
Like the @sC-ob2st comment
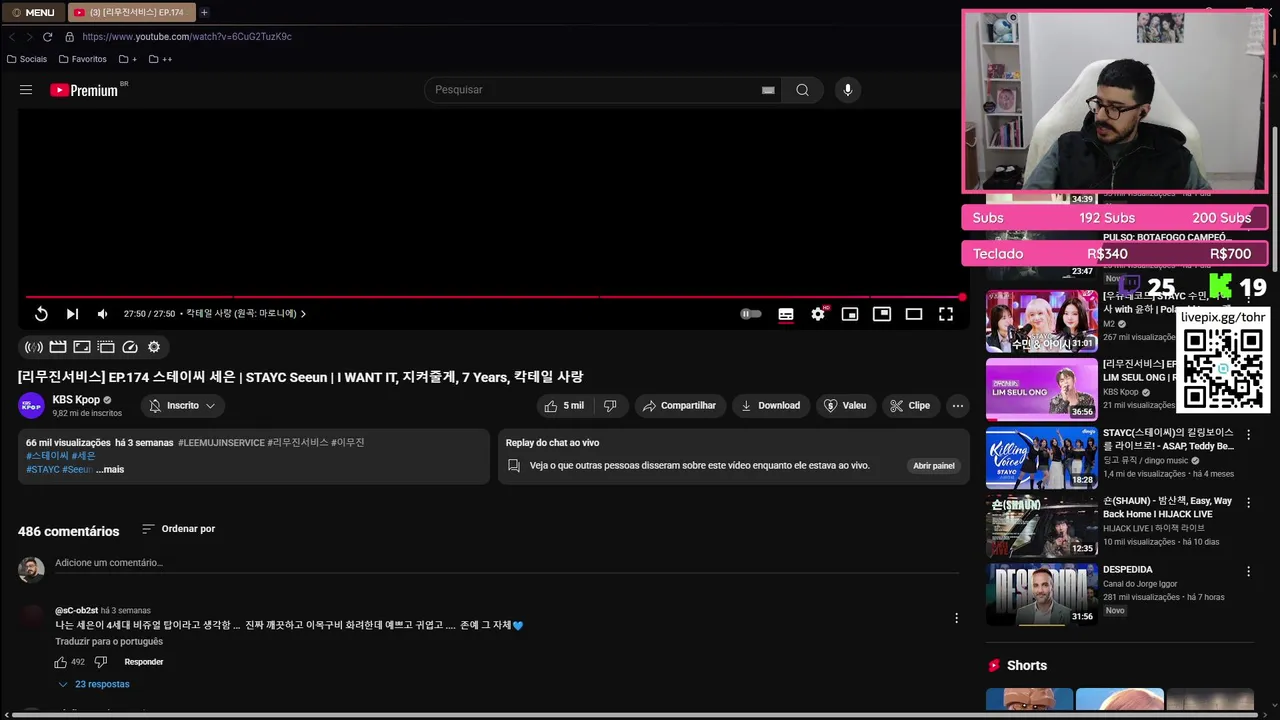[61, 662]
